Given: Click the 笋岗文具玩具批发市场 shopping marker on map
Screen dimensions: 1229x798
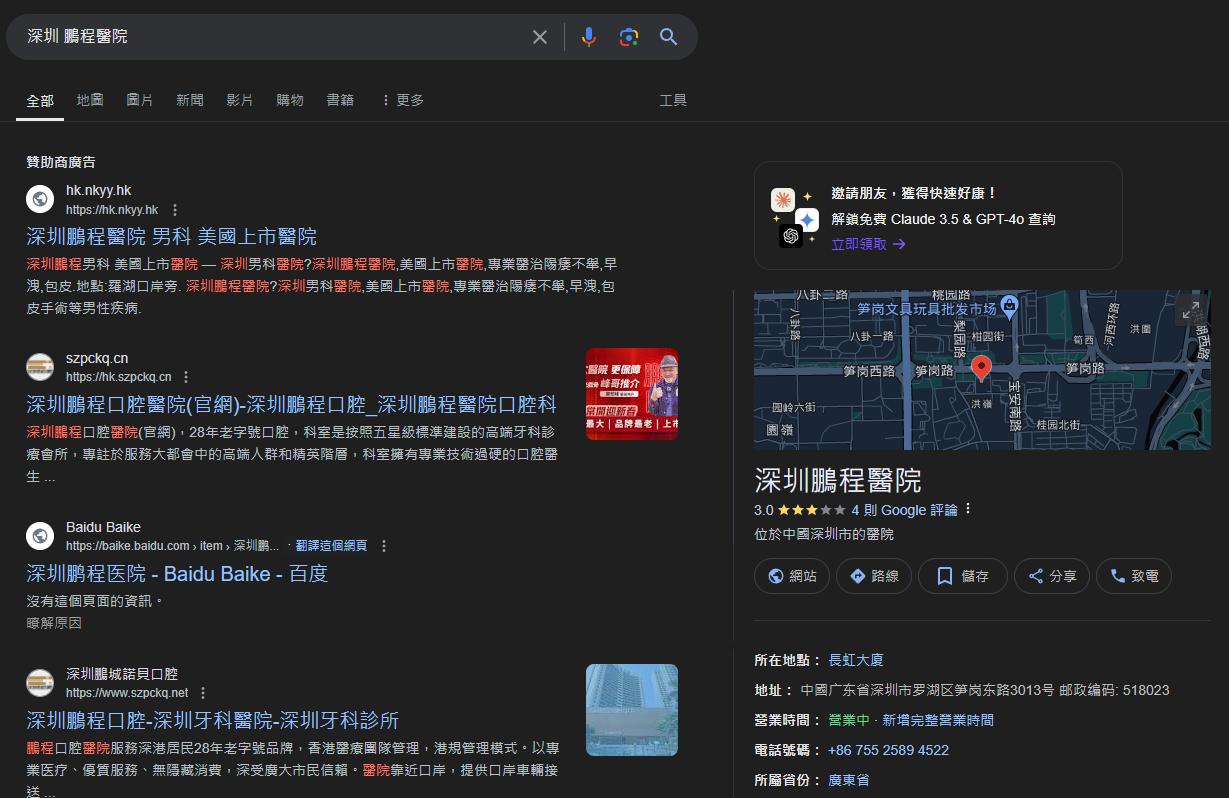Looking at the screenshot, I should [1008, 305].
